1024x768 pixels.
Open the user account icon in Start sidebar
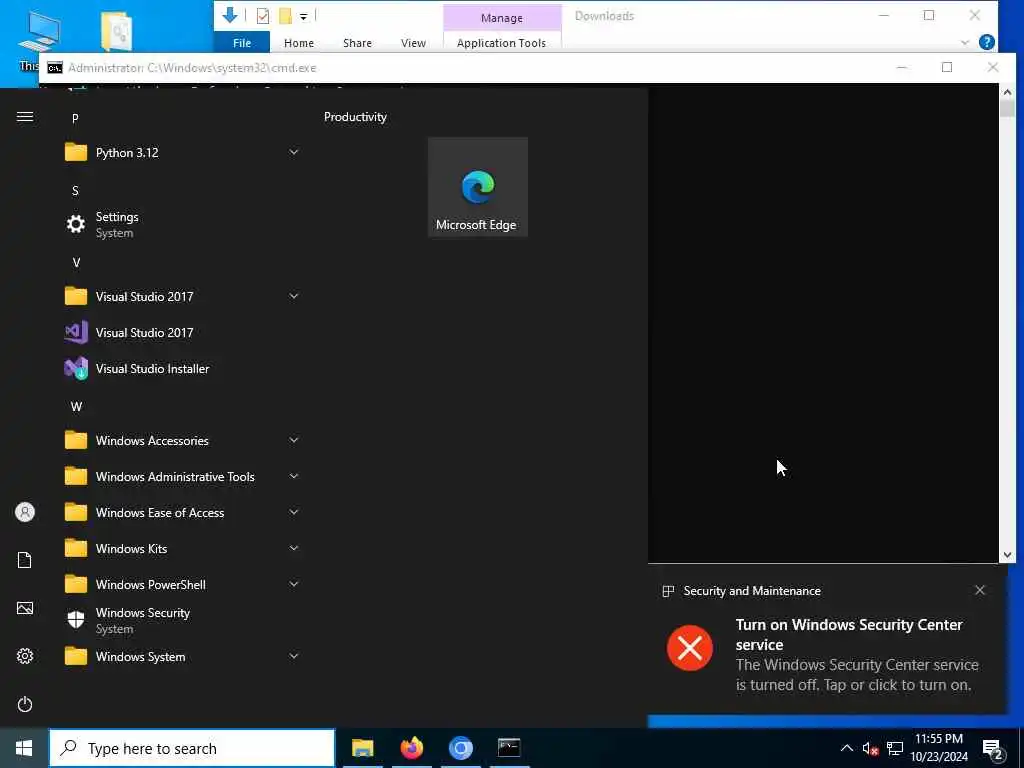pyautogui.click(x=25, y=512)
